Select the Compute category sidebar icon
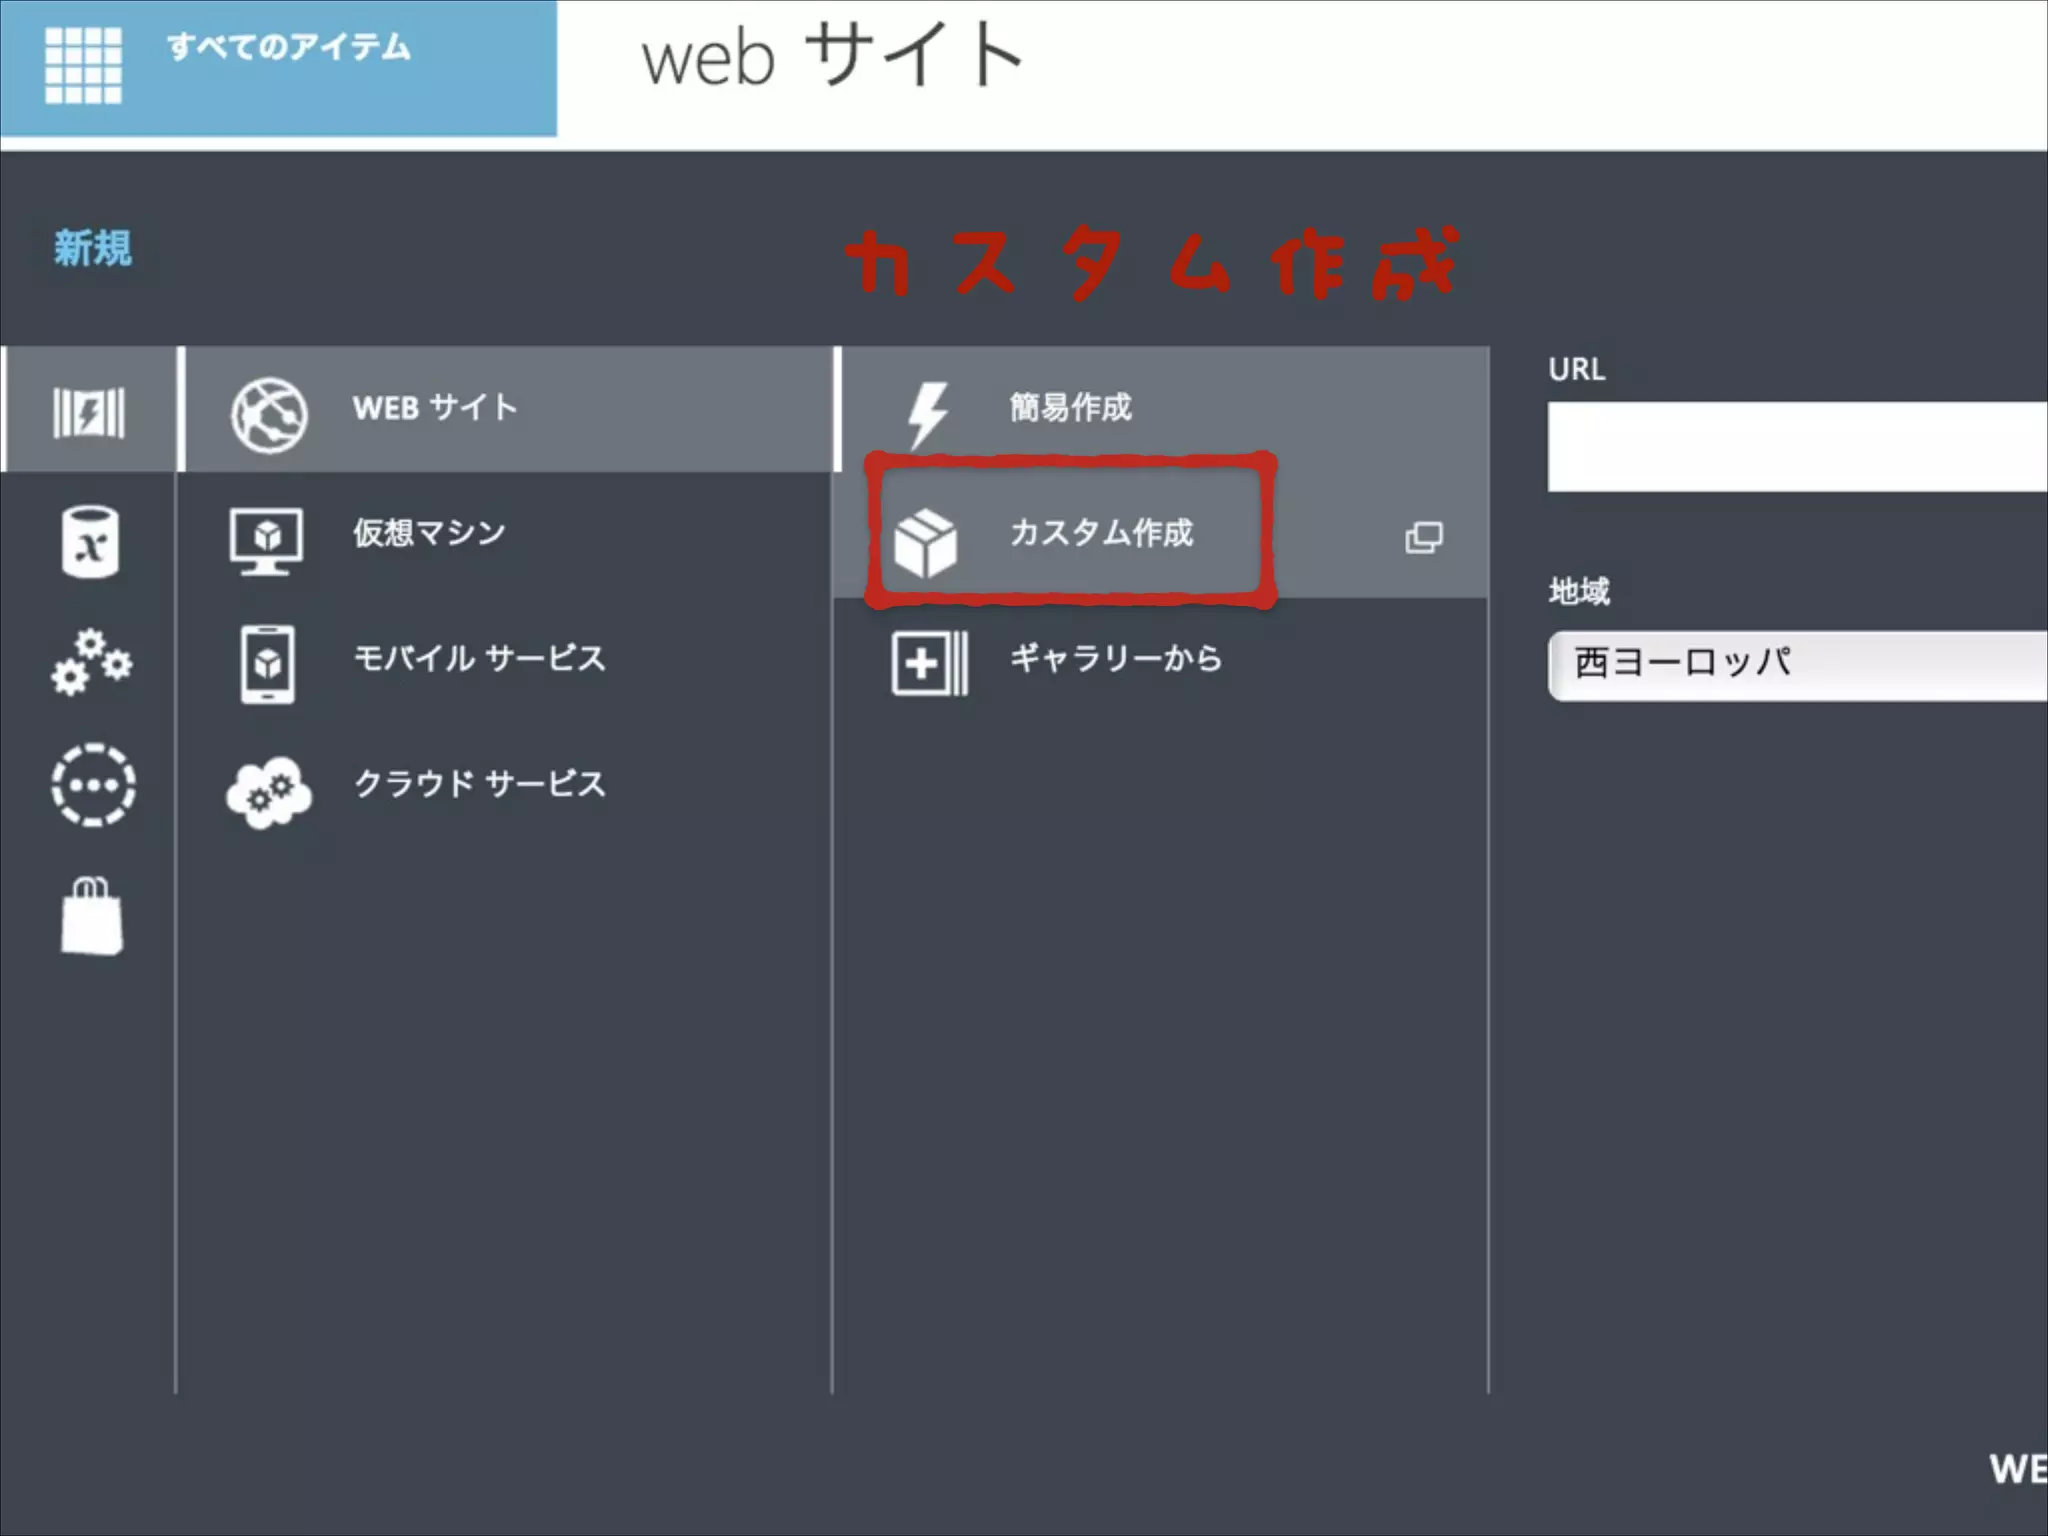Screen dimensions: 2048x1536 point(89,411)
